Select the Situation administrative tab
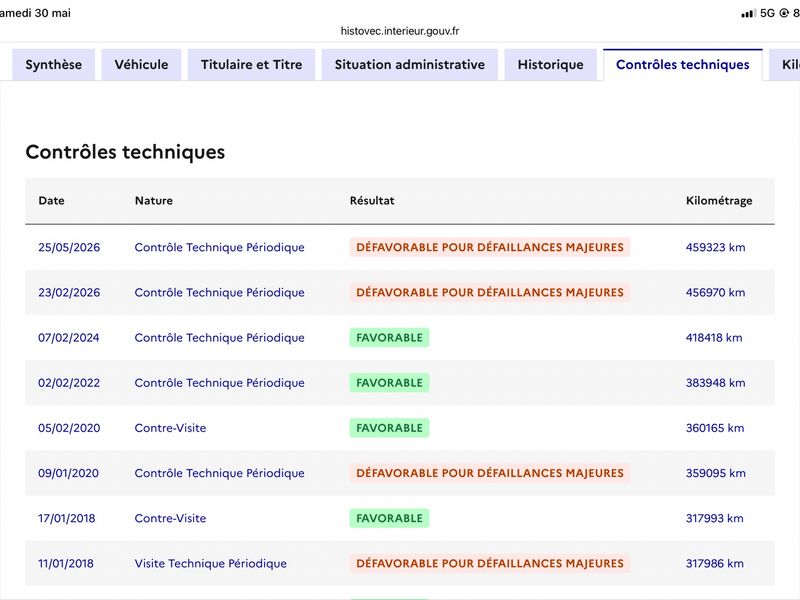The width and height of the screenshot is (800, 600). pyautogui.click(x=410, y=65)
